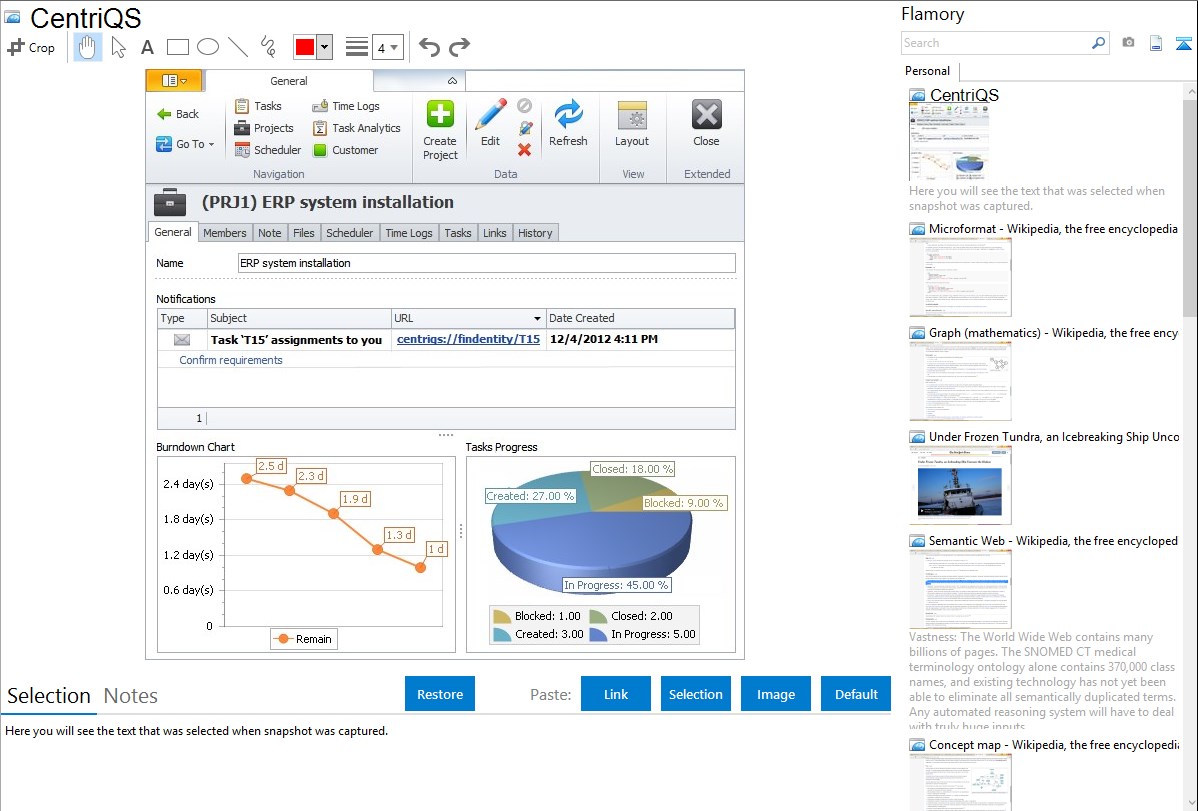Click the Restore button
Viewport: 1198px width, 811px height.
point(440,694)
